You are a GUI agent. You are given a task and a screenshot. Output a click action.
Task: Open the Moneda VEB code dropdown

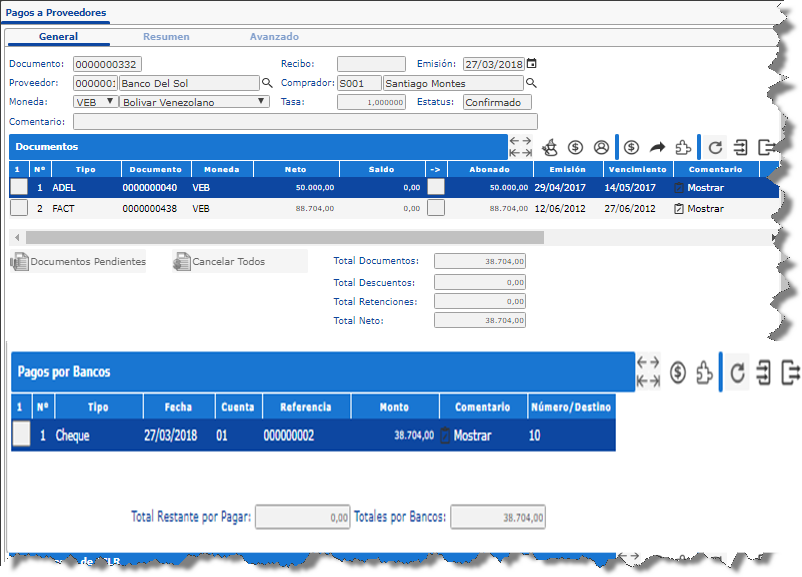pos(95,101)
